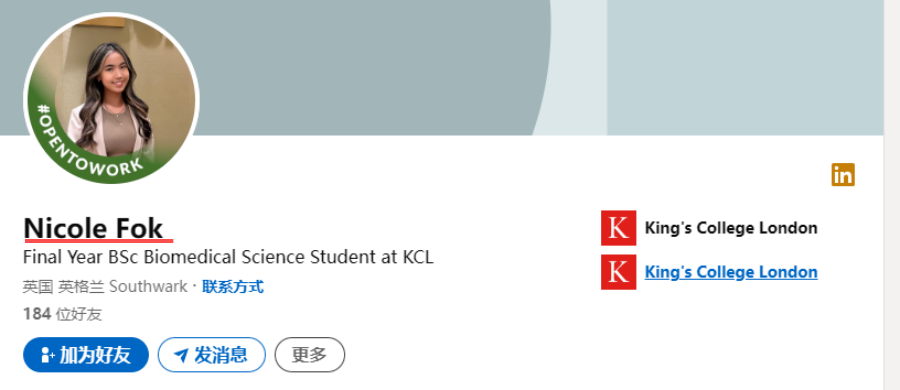Send a message via 发消息 button
This screenshot has height=390, width=900.
[212, 355]
